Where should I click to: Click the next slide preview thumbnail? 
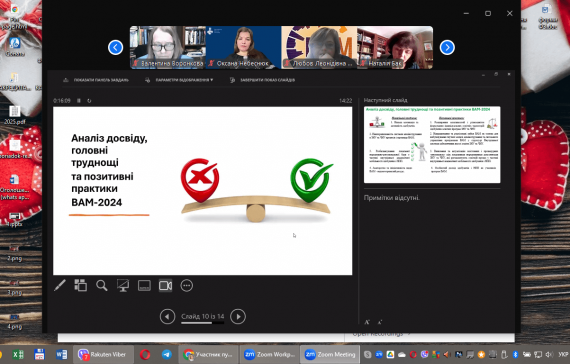pos(432,144)
